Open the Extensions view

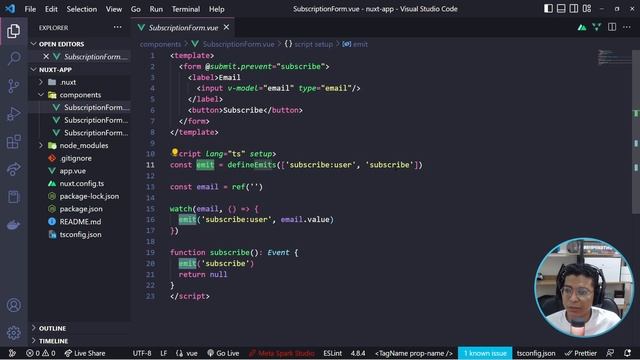pos(13,142)
